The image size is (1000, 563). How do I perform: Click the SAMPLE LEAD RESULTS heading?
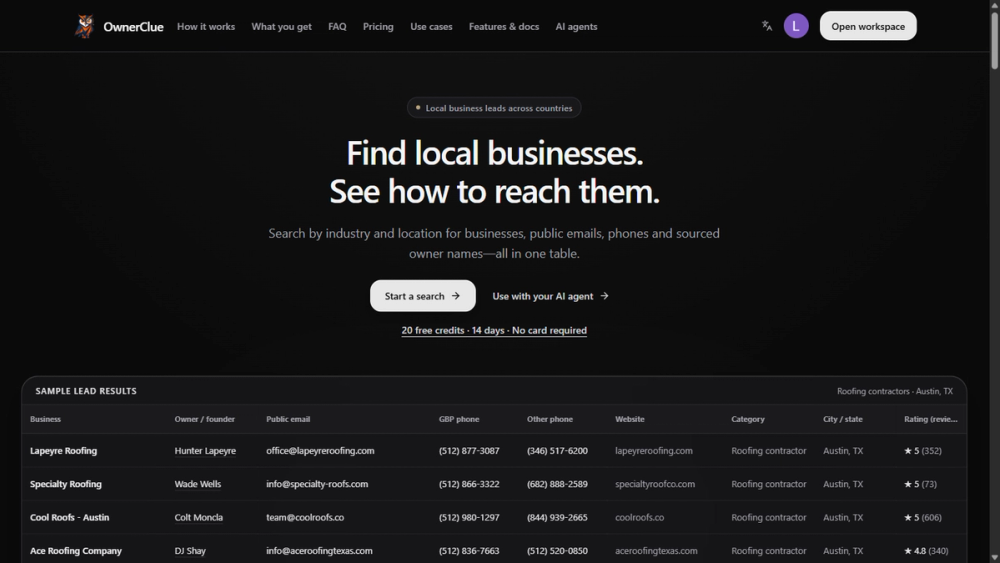pyautogui.click(x=86, y=391)
